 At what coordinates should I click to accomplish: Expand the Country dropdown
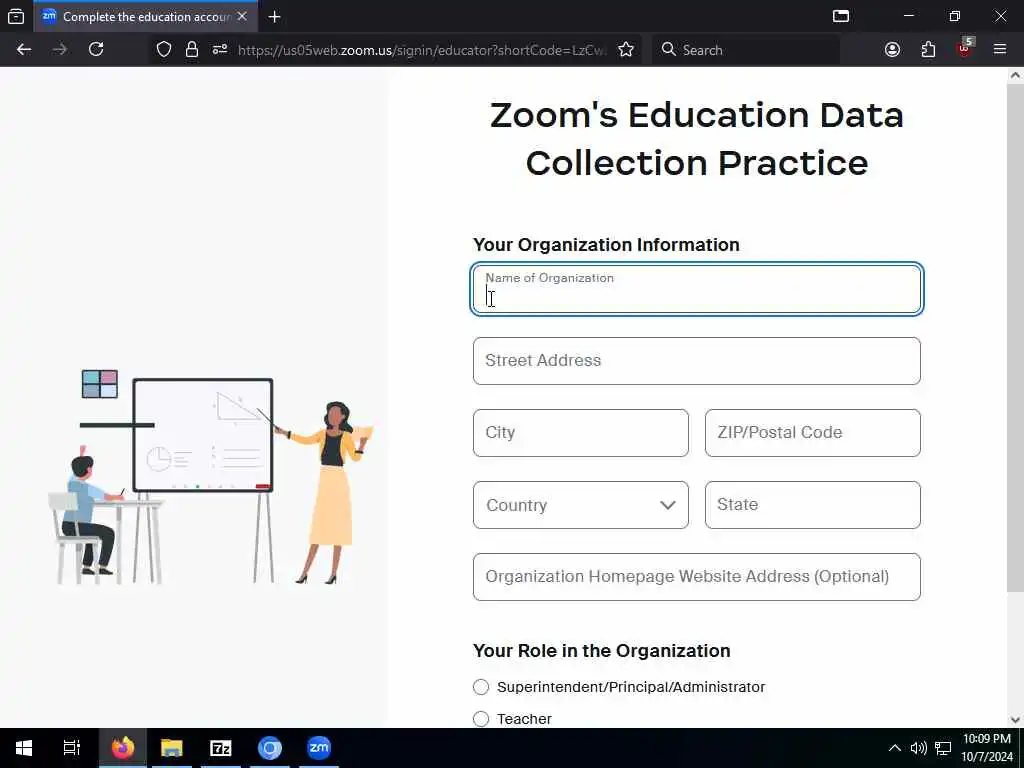click(581, 505)
